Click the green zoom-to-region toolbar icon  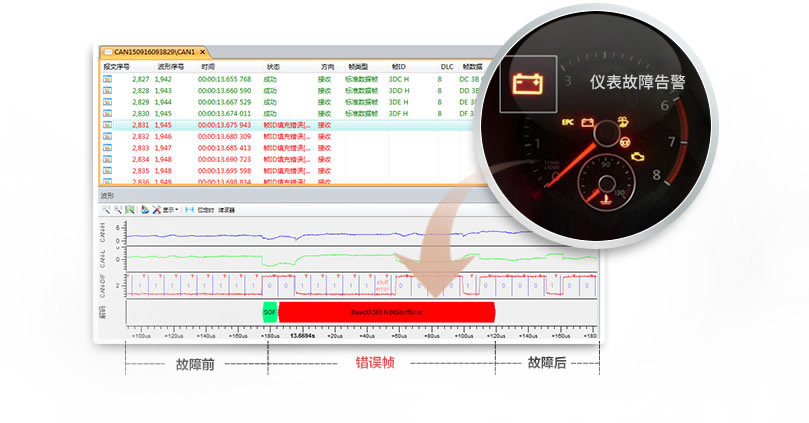pyautogui.click(x=130, y=209)
